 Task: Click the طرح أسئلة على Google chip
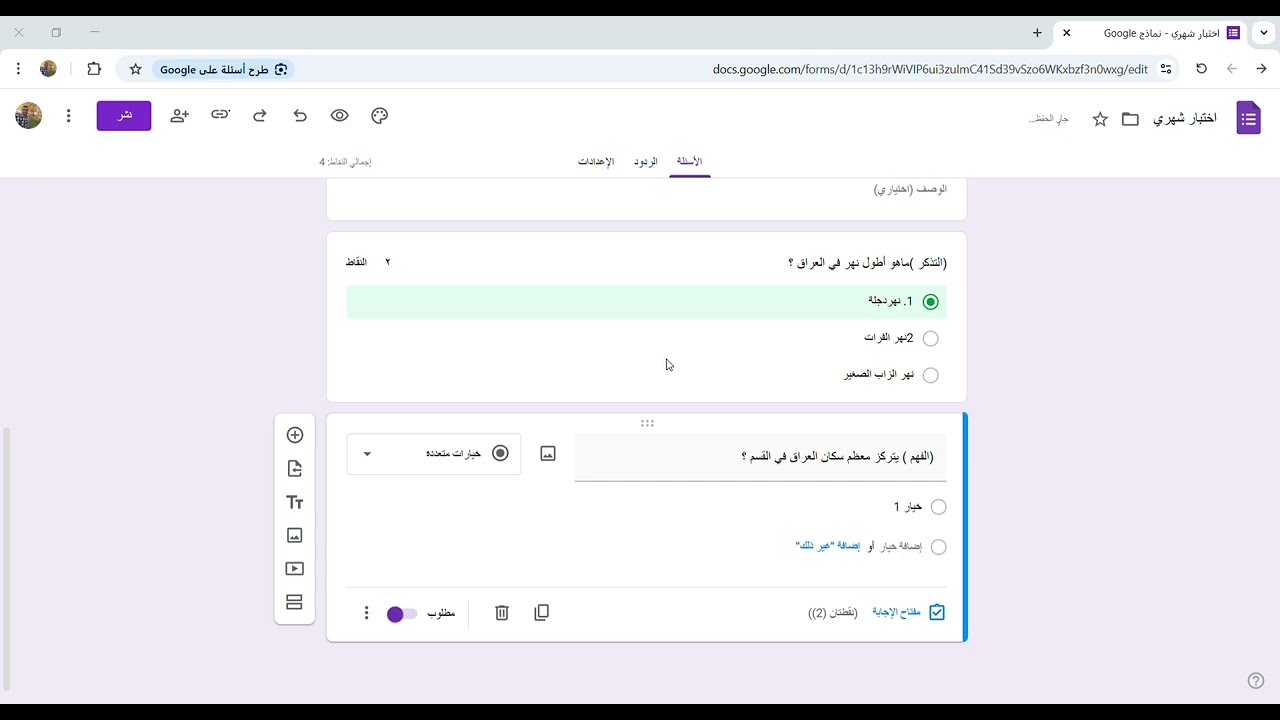click(224, 69)
